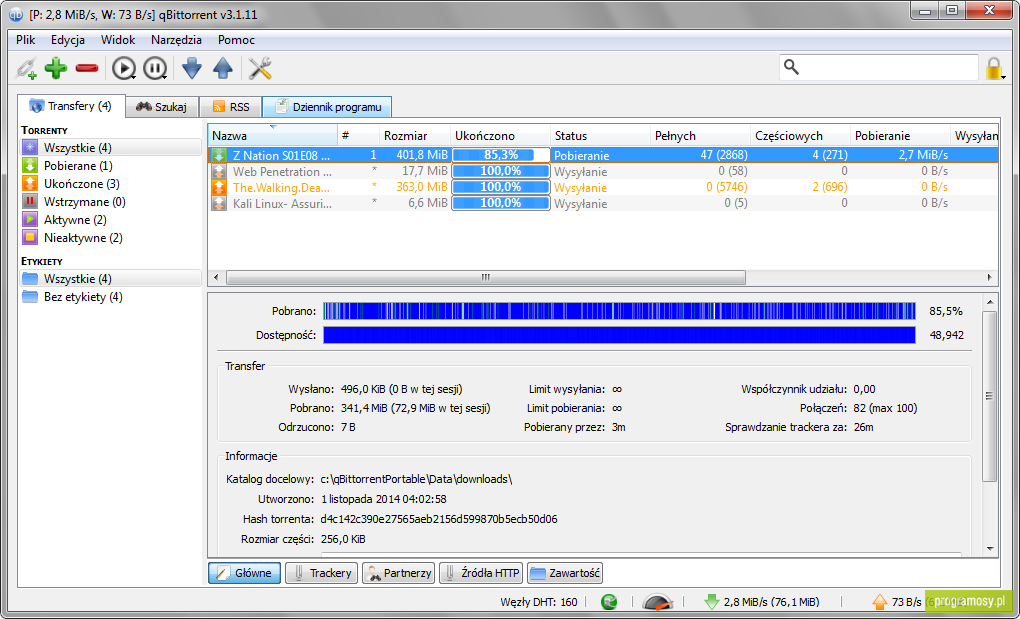Click the orange upload arrow in status bar
The height and width of the screenshot is (619, 1020).
[879, 602]
